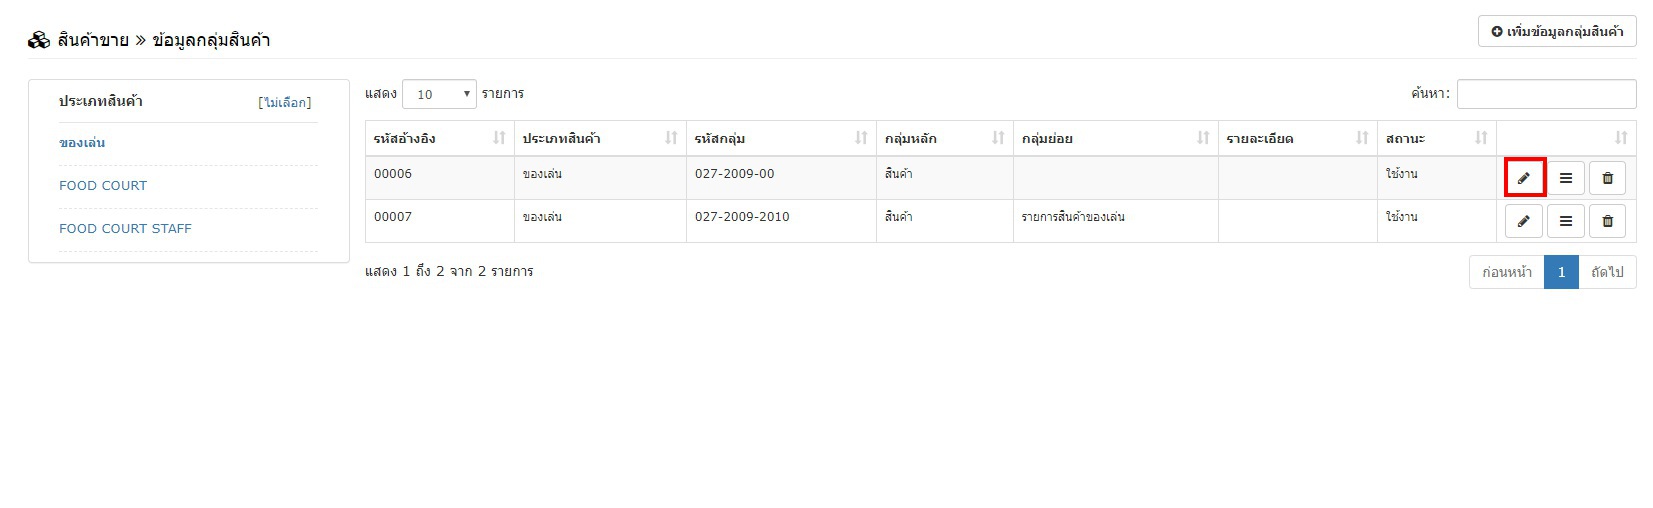
Task: Sort by รหัสอ้างอิง column sort icon
Action: [499, 138]
